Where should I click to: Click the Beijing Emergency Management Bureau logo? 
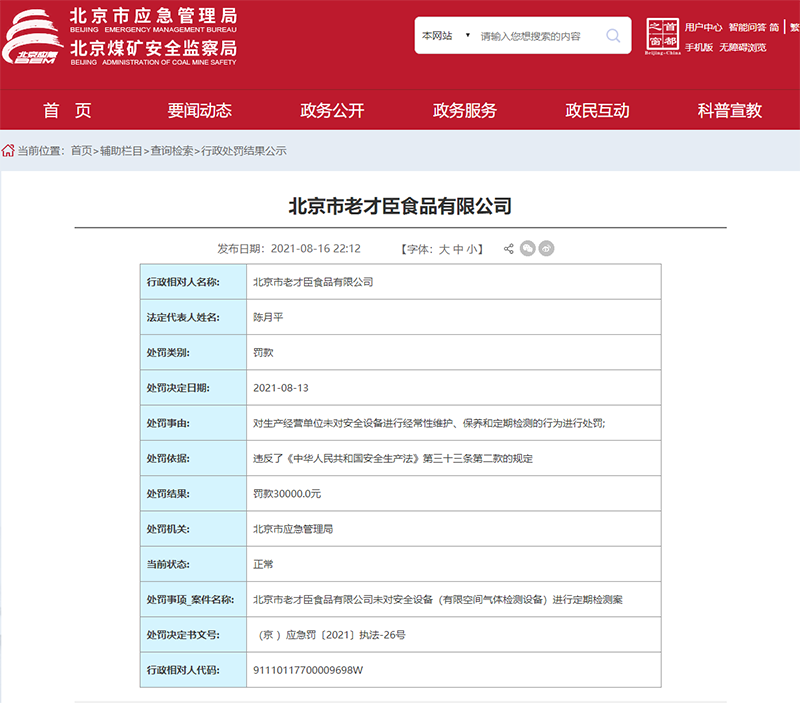32,38
